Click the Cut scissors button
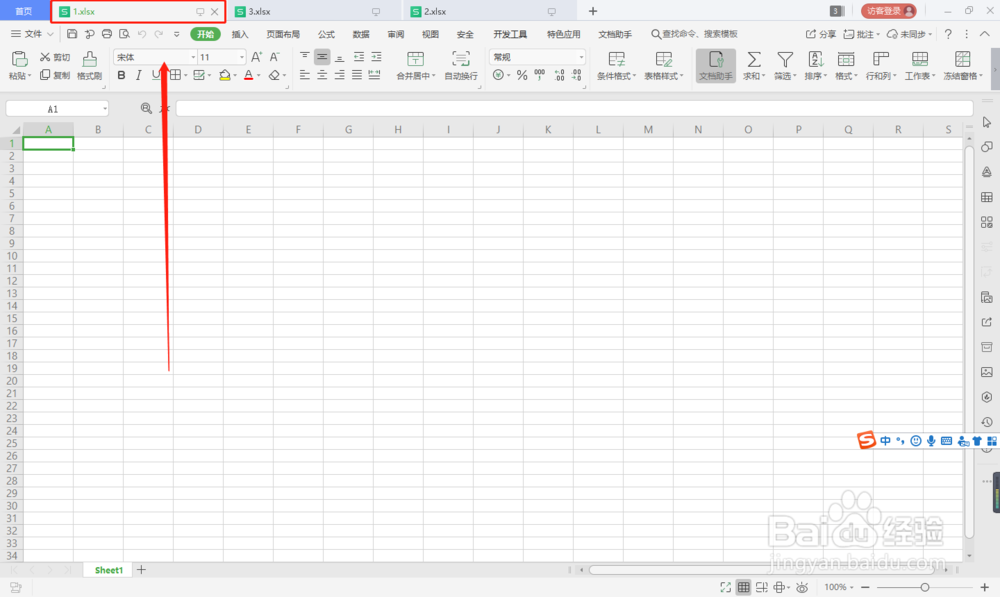The width and height of the screenshot is (1000, 597). [x=54, y=57]
